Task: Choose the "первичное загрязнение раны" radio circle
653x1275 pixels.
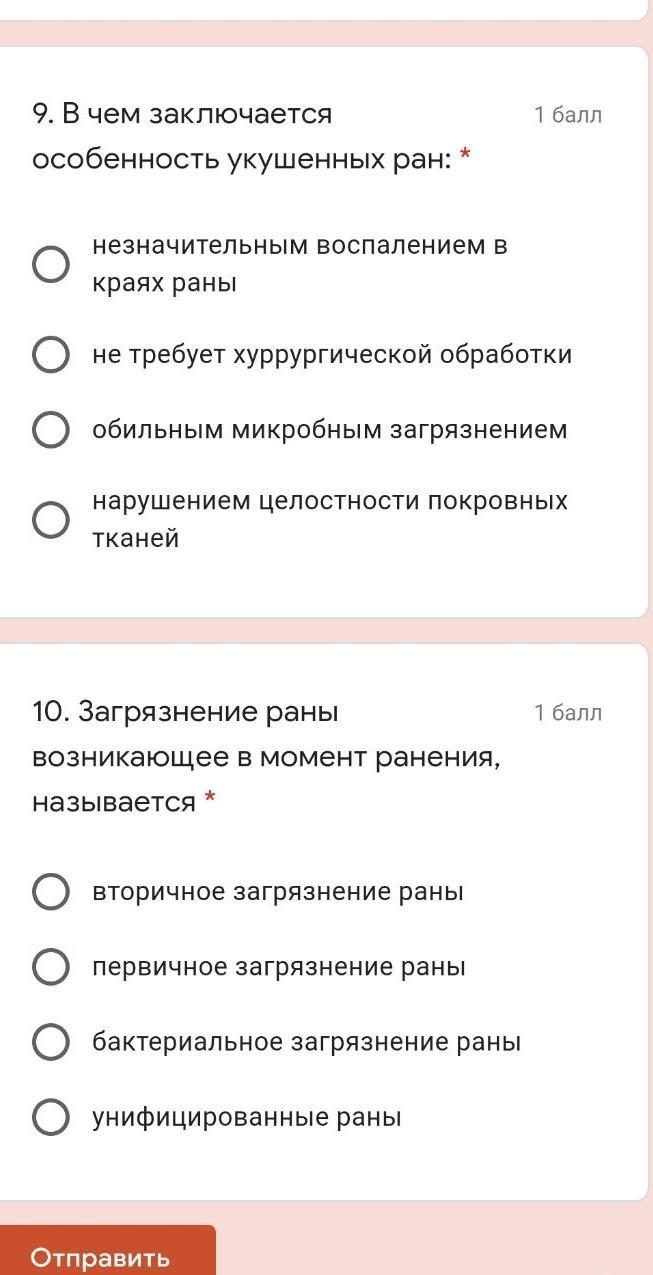Action: 51,967
